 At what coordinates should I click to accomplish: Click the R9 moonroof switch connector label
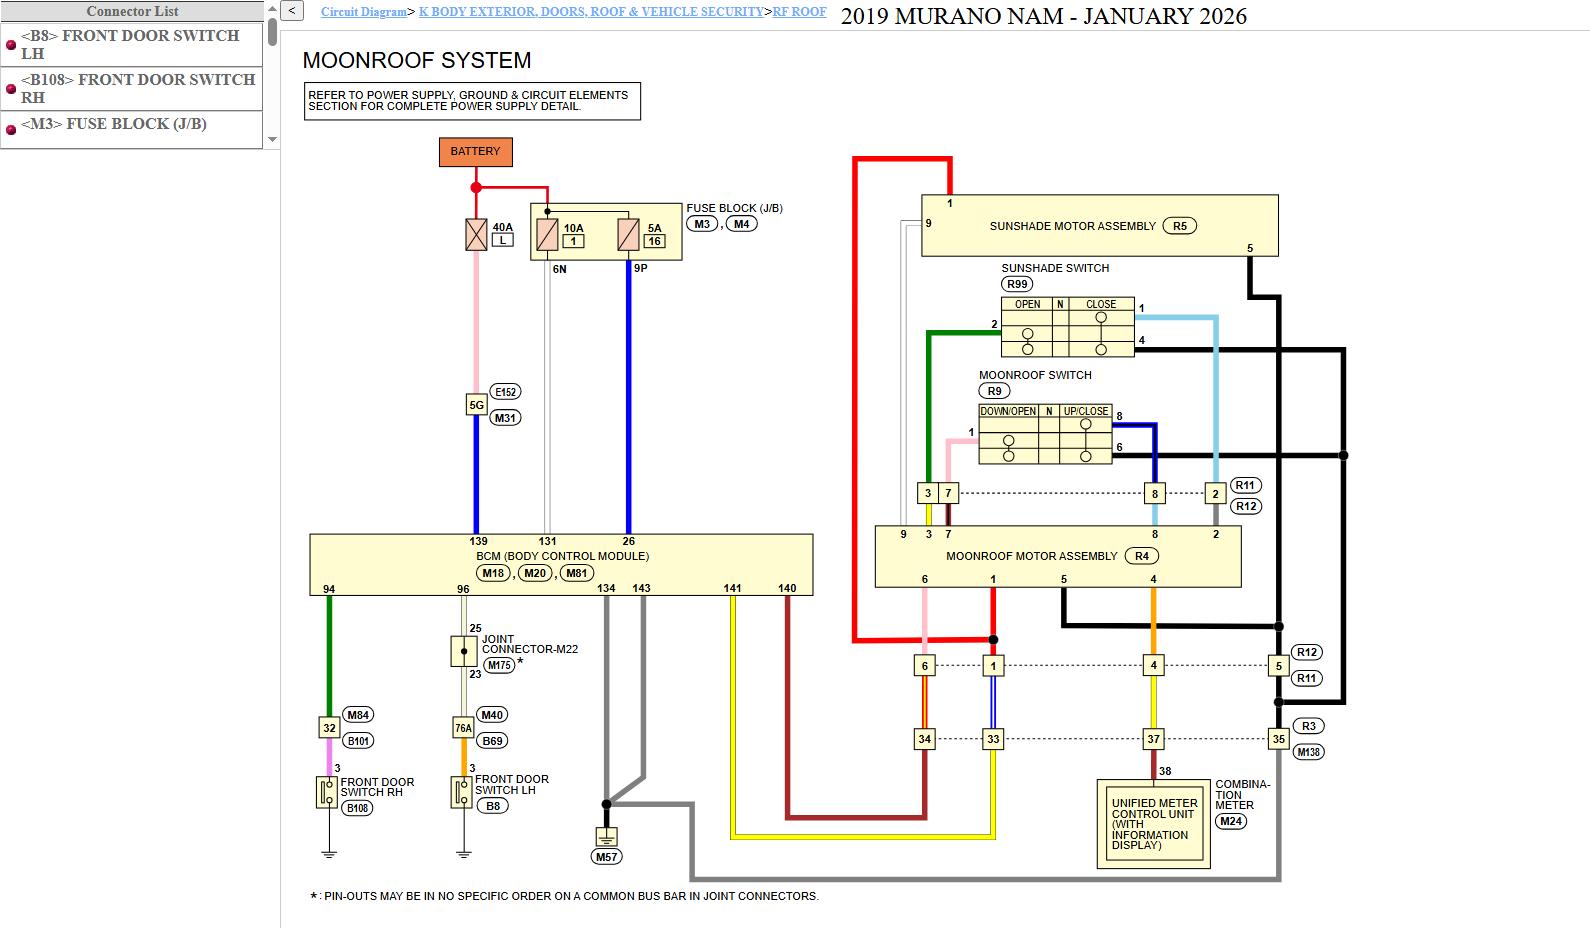click(994, 391)
